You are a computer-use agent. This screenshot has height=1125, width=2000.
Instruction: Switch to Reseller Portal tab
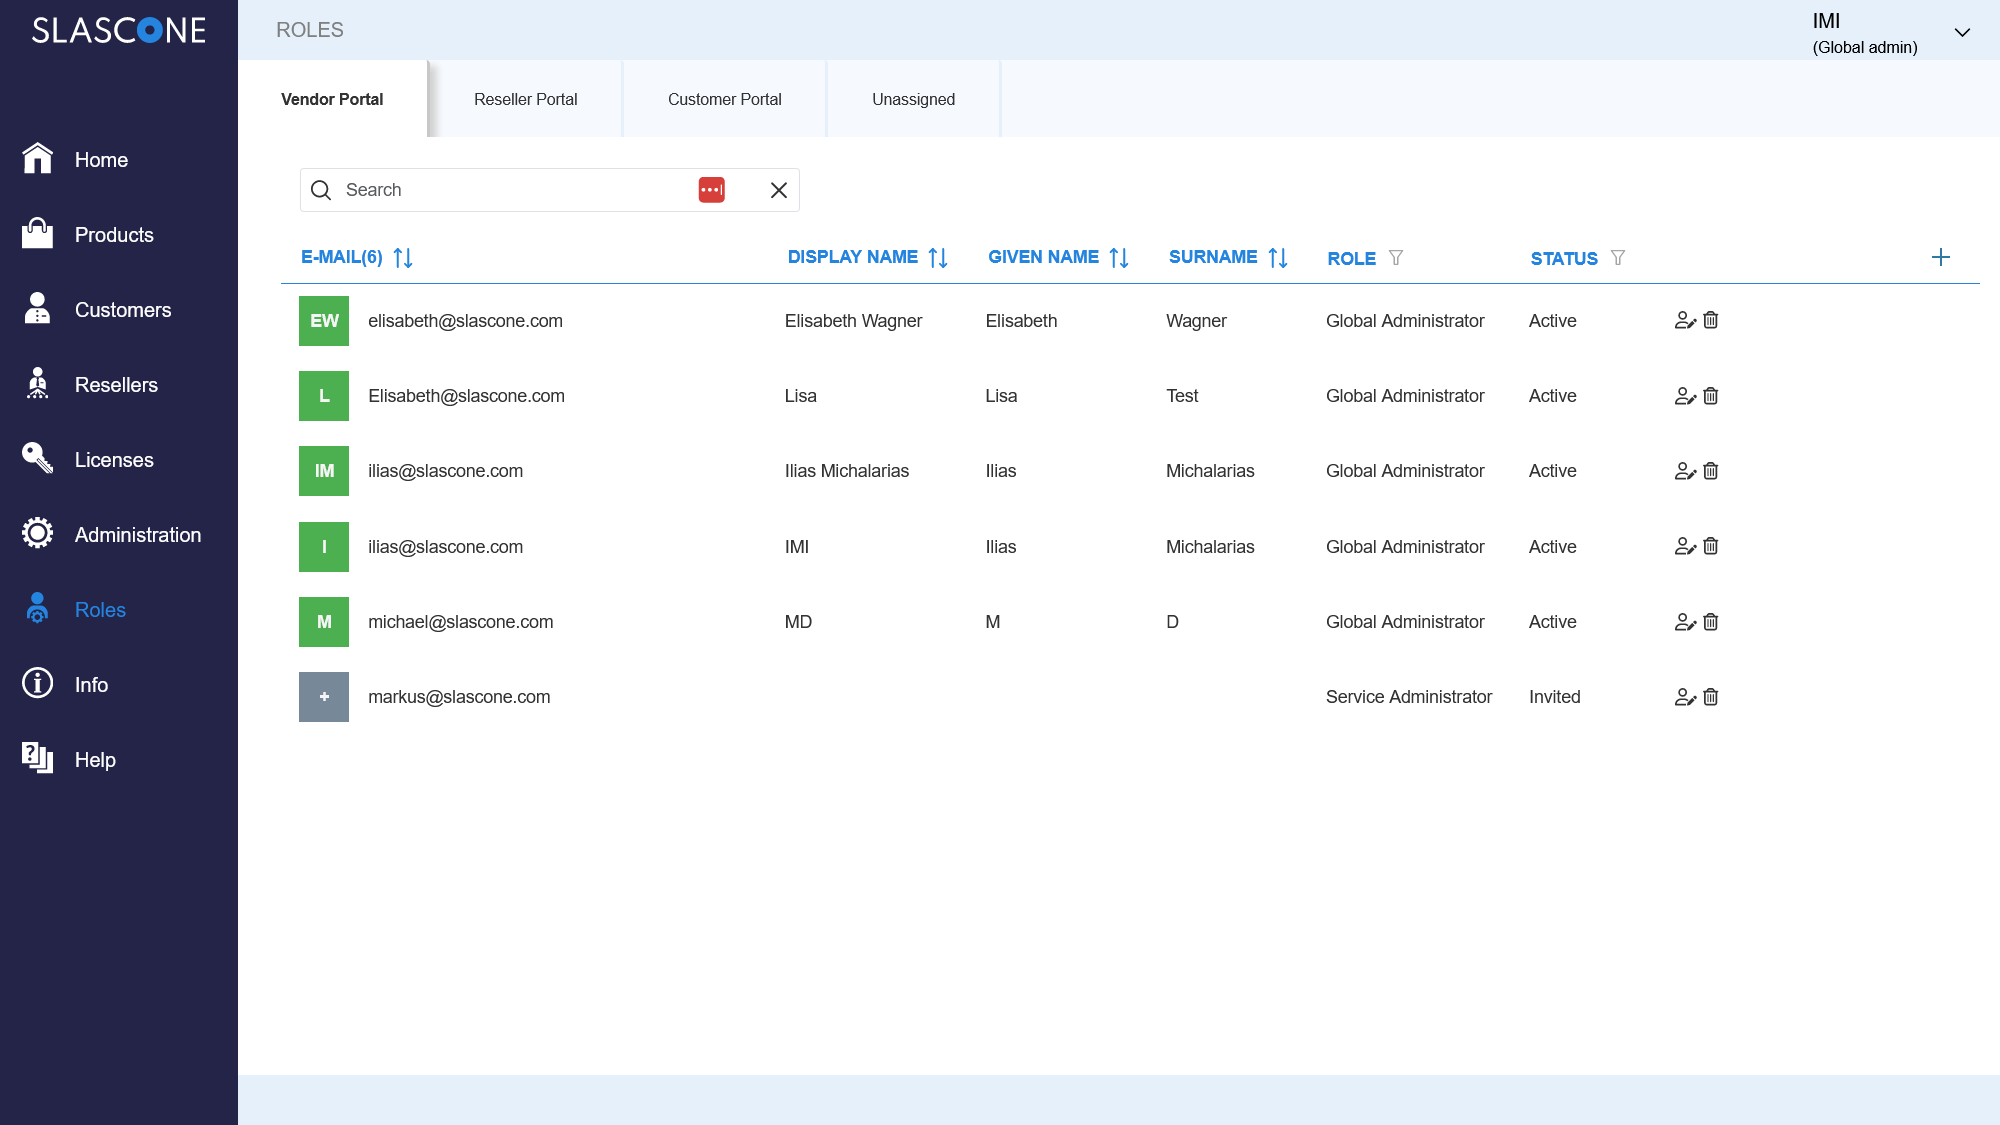tap(526, 99)
